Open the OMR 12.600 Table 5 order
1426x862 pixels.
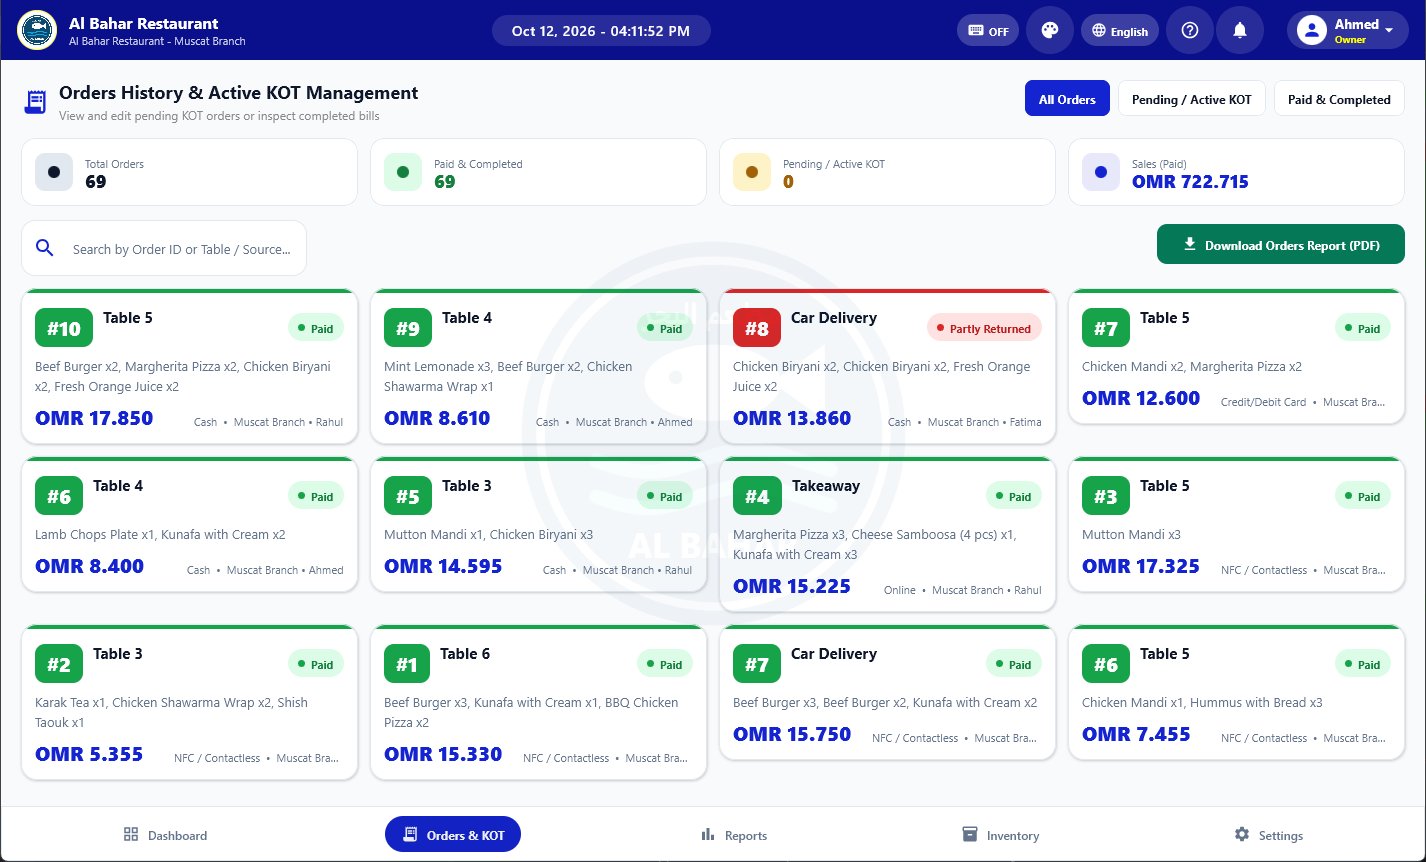pyautogui.click(x=1236, y=357)
